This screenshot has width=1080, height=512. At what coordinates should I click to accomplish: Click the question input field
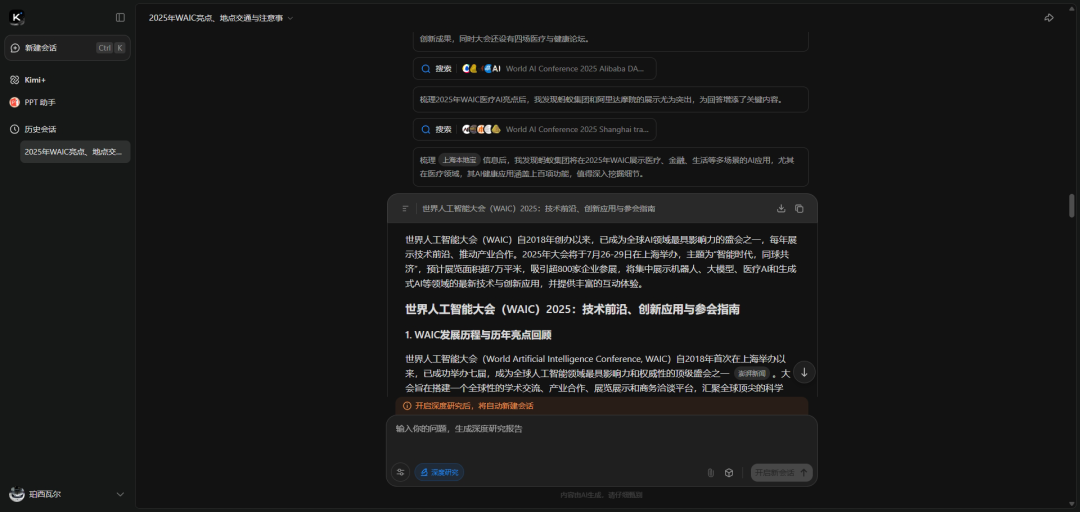(x=602, y=437)
